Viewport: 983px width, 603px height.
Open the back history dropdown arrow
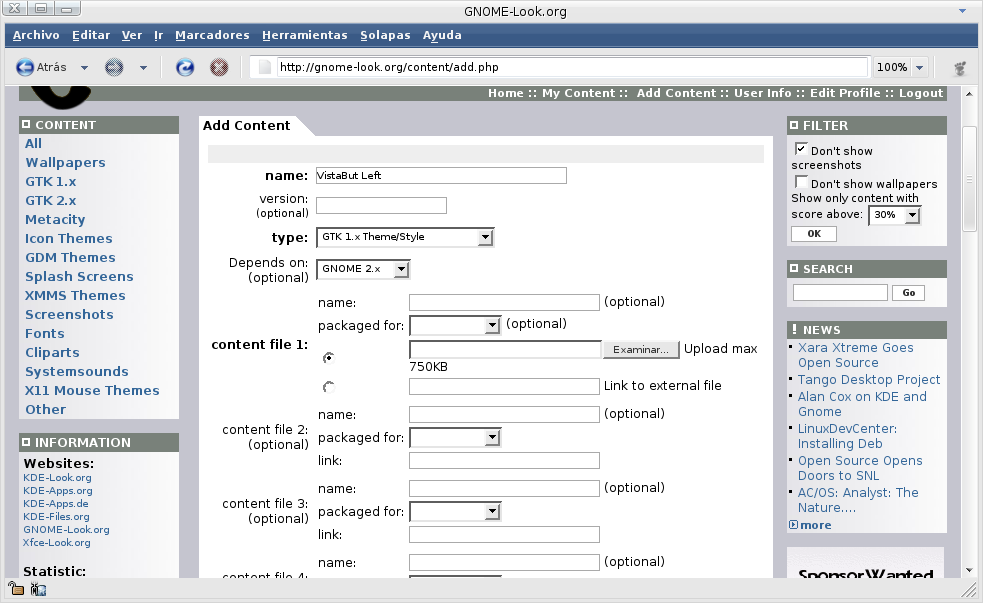click(x=84, y=68)
